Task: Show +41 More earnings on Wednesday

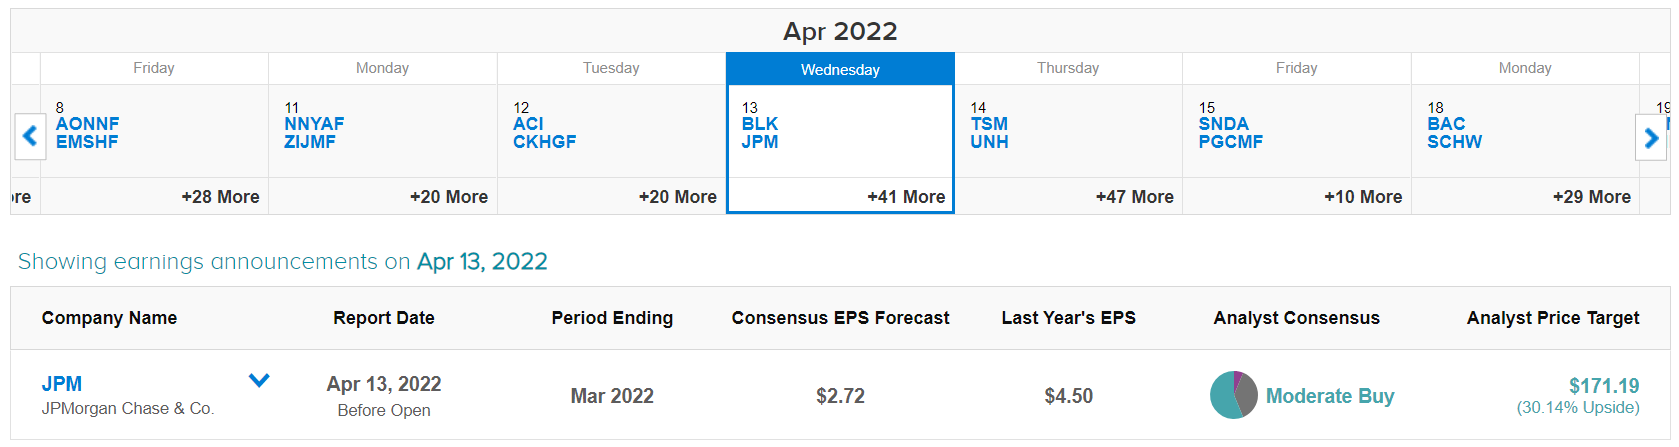Action: pos(906,197)
